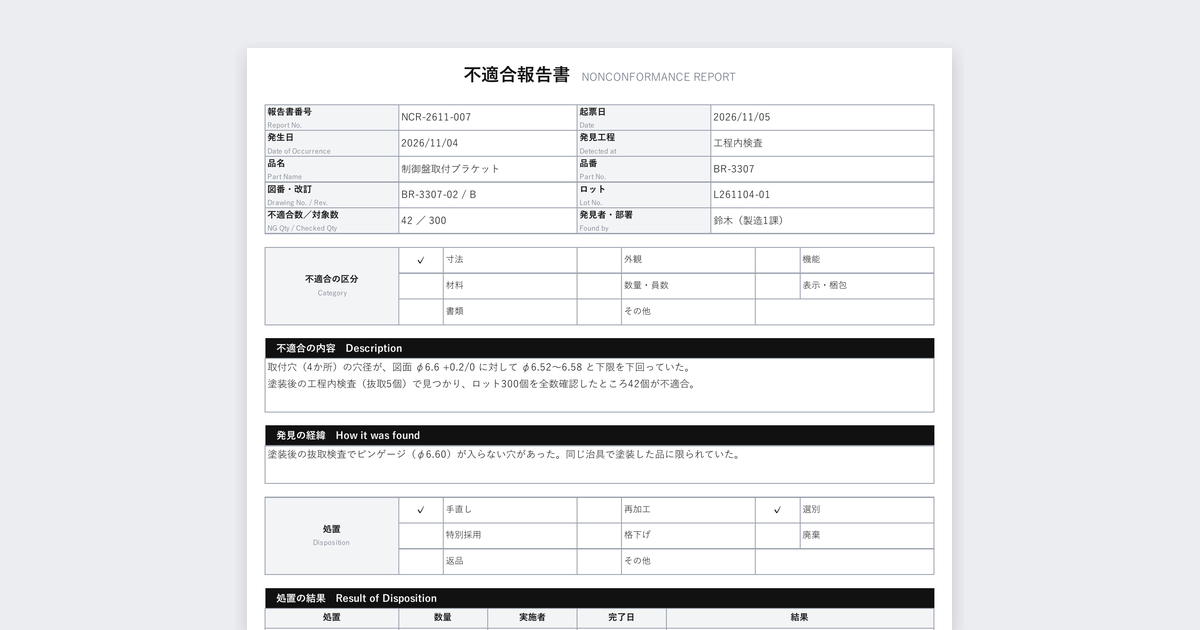Click the 発生日 field label
Image resolution: width=1200 pixels, height=630 pixels.
[x=280, y=137]
